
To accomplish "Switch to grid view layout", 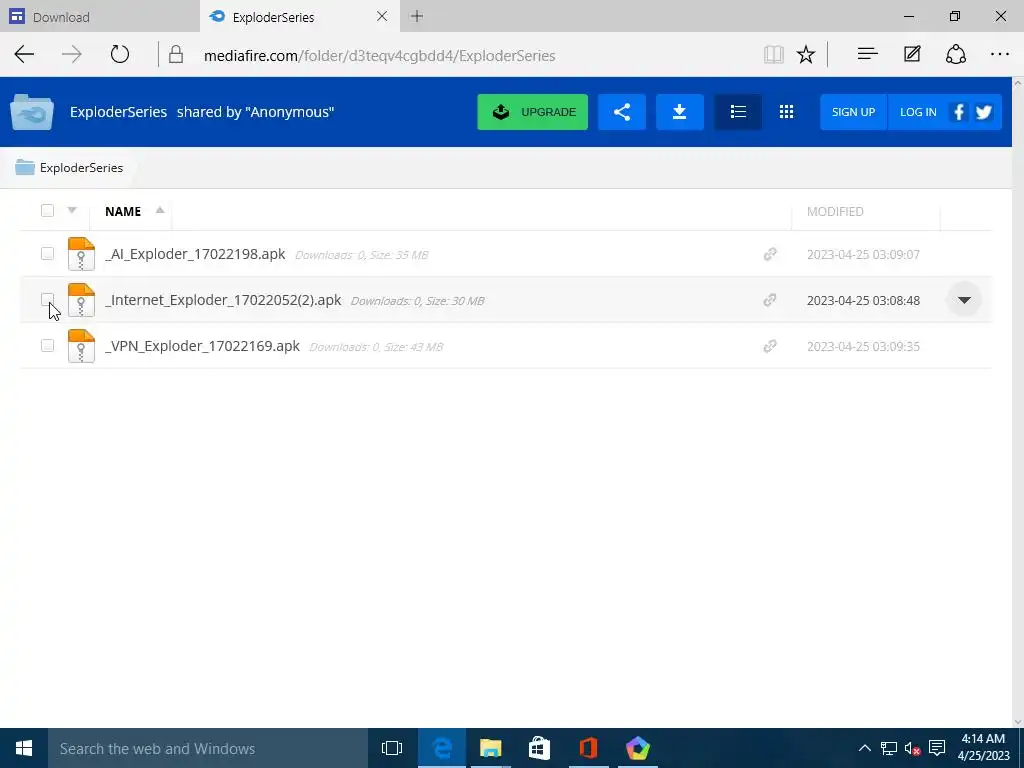I will pos(786,112).
